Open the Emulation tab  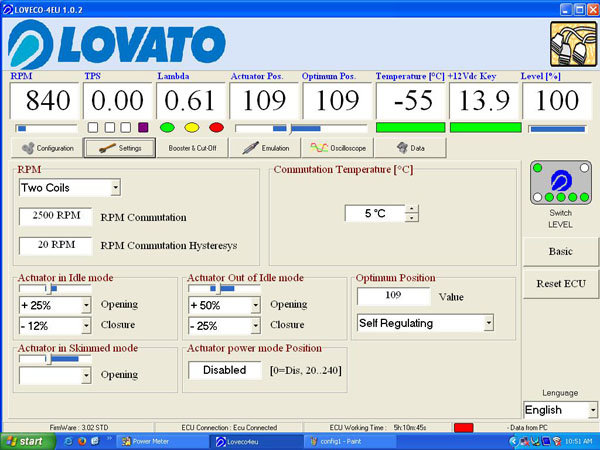click(x=265, y=148)
